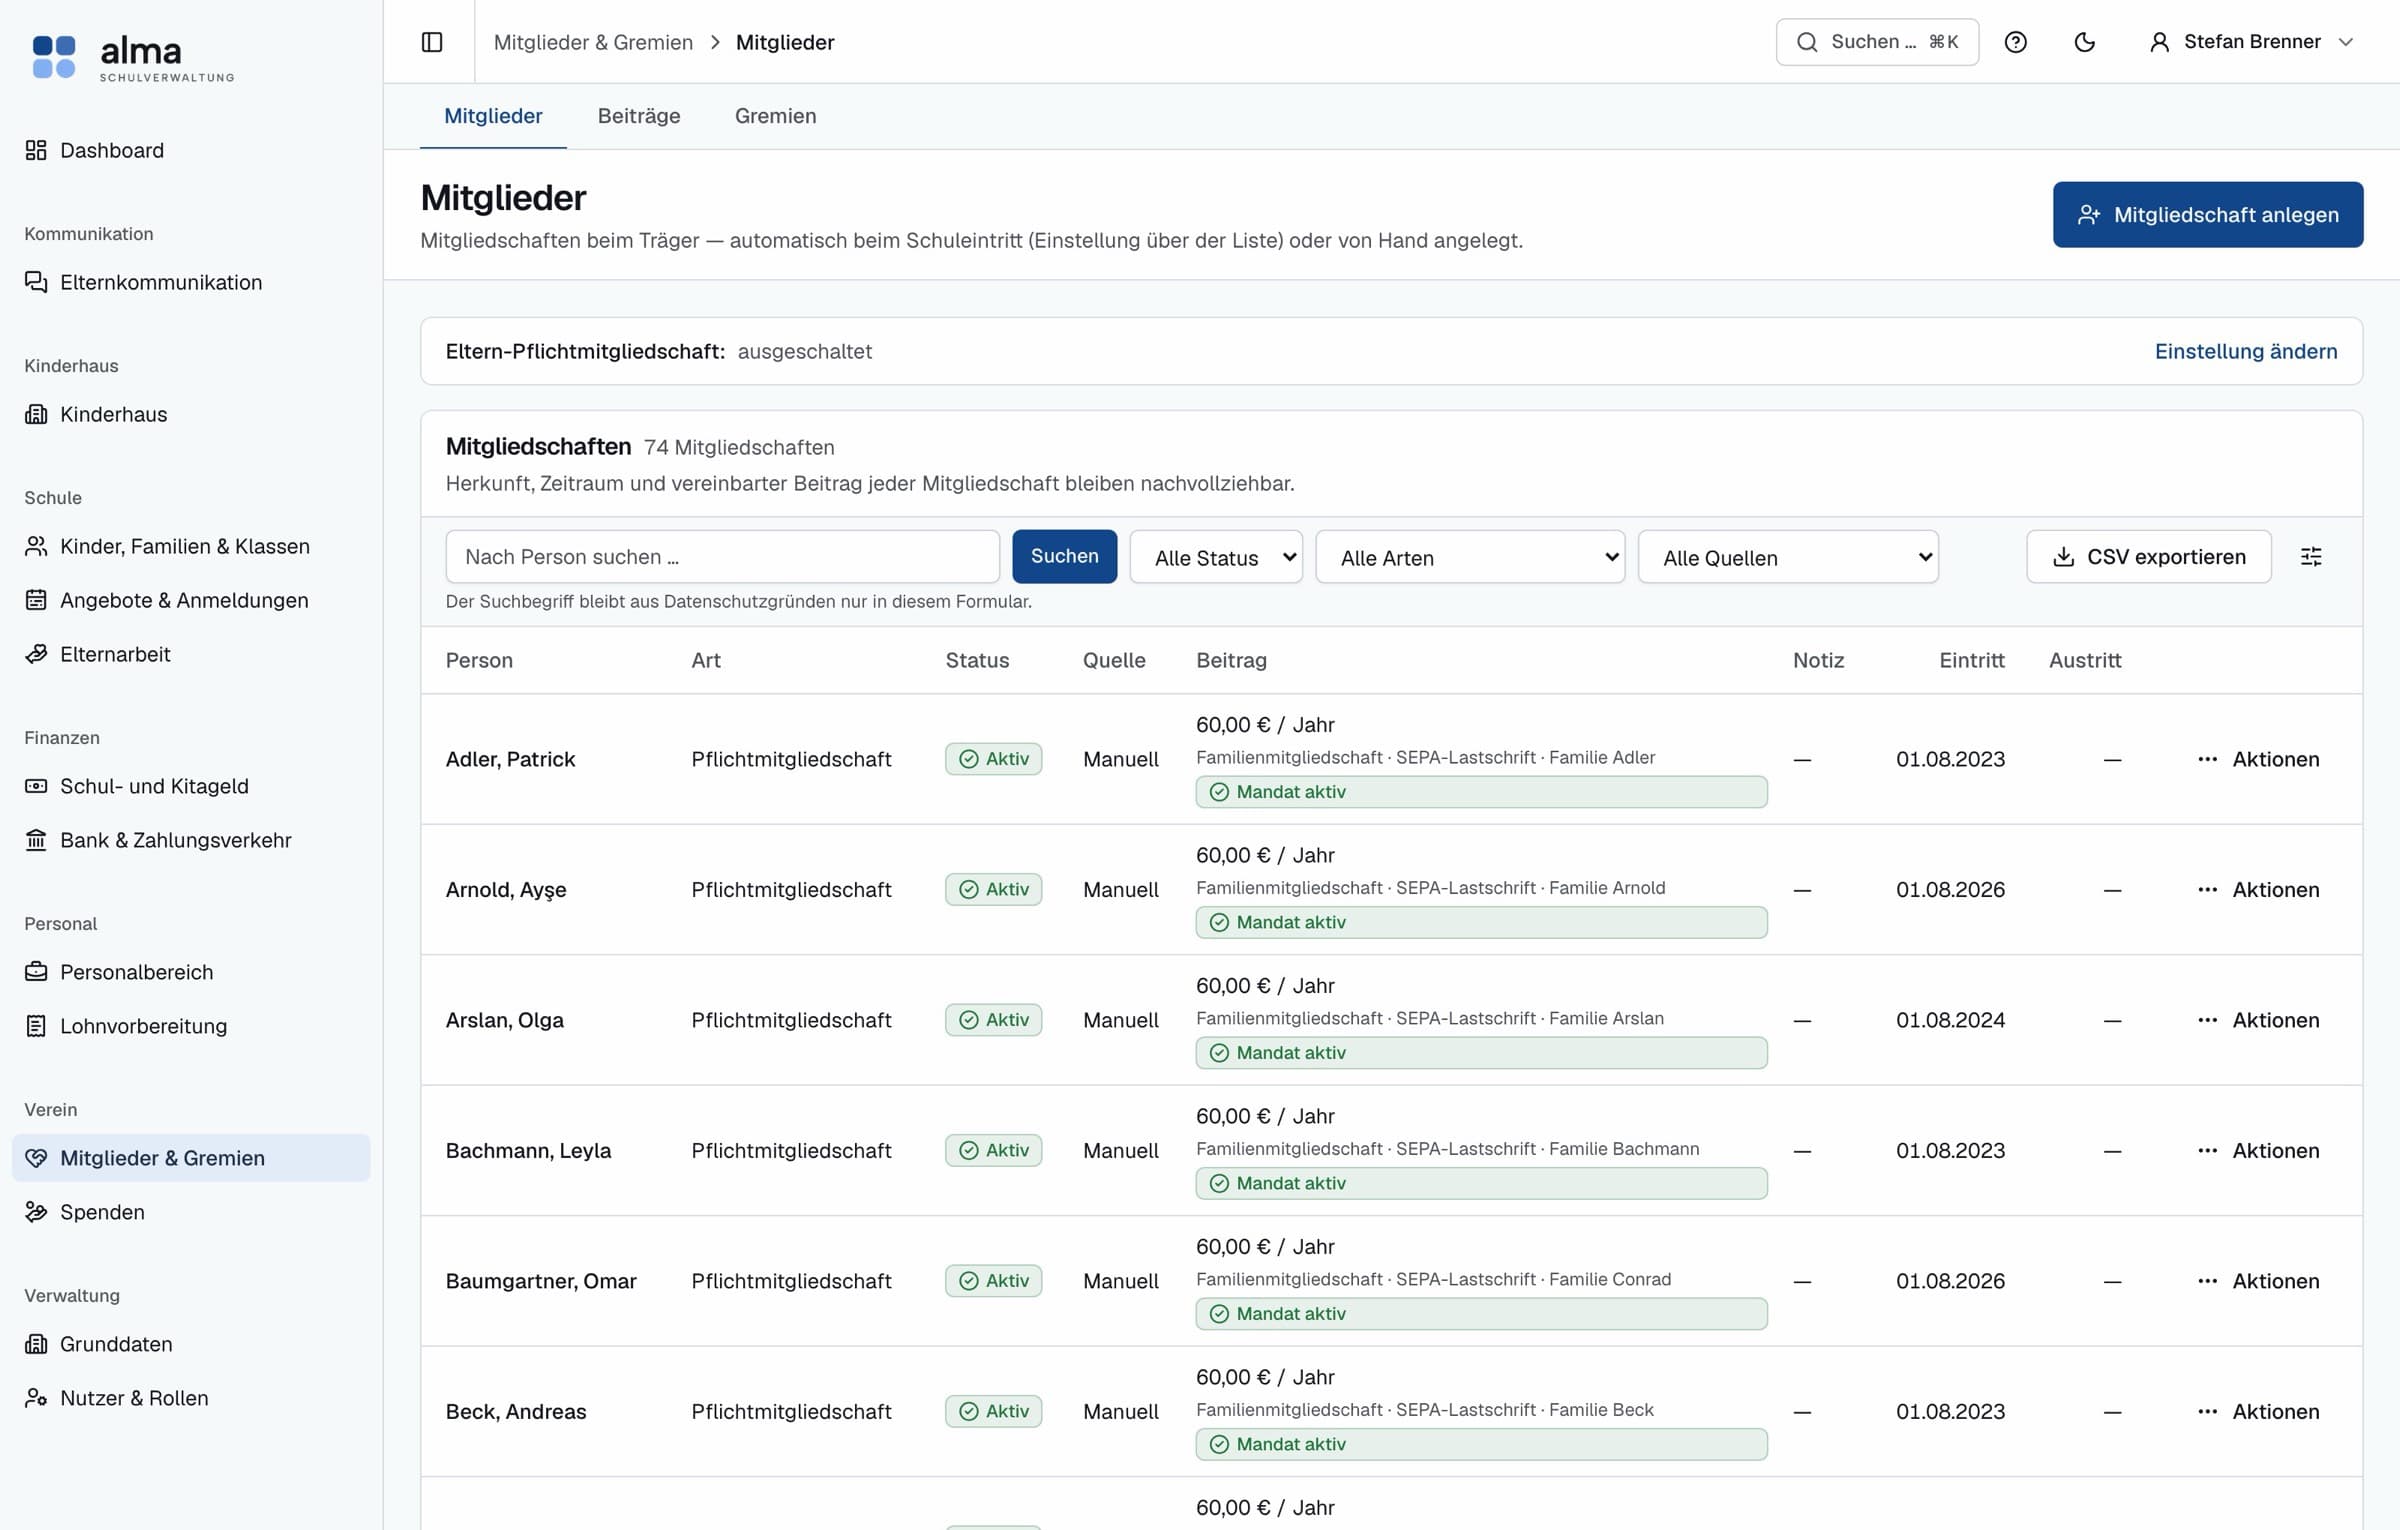Open Grunddaten under Verwaltung
2400x1530 pixels.
click(191, 1344)
